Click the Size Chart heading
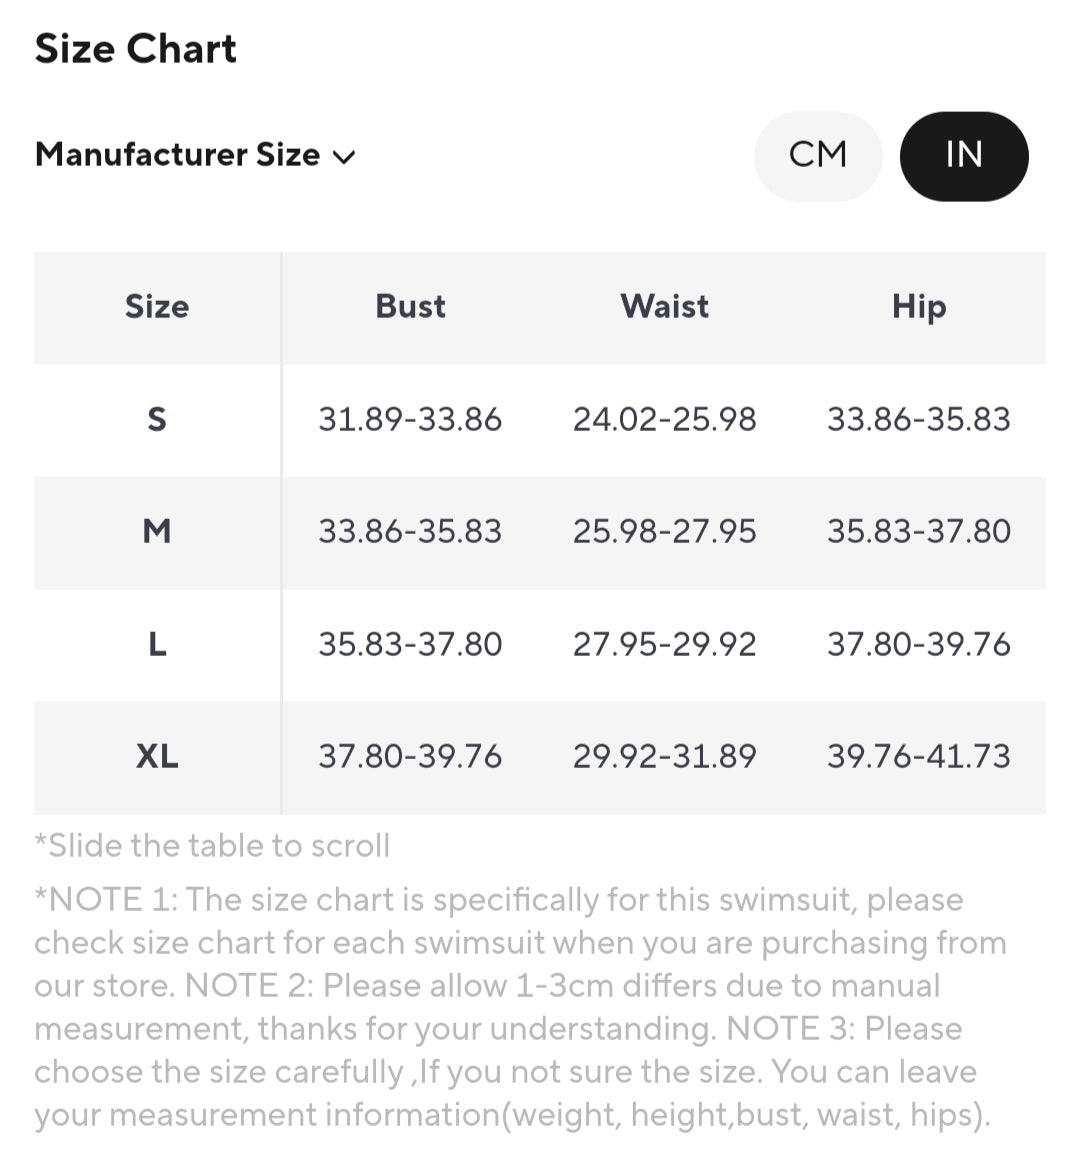The width and height of the screenshot is (1080, 1167). pos(135,49)
